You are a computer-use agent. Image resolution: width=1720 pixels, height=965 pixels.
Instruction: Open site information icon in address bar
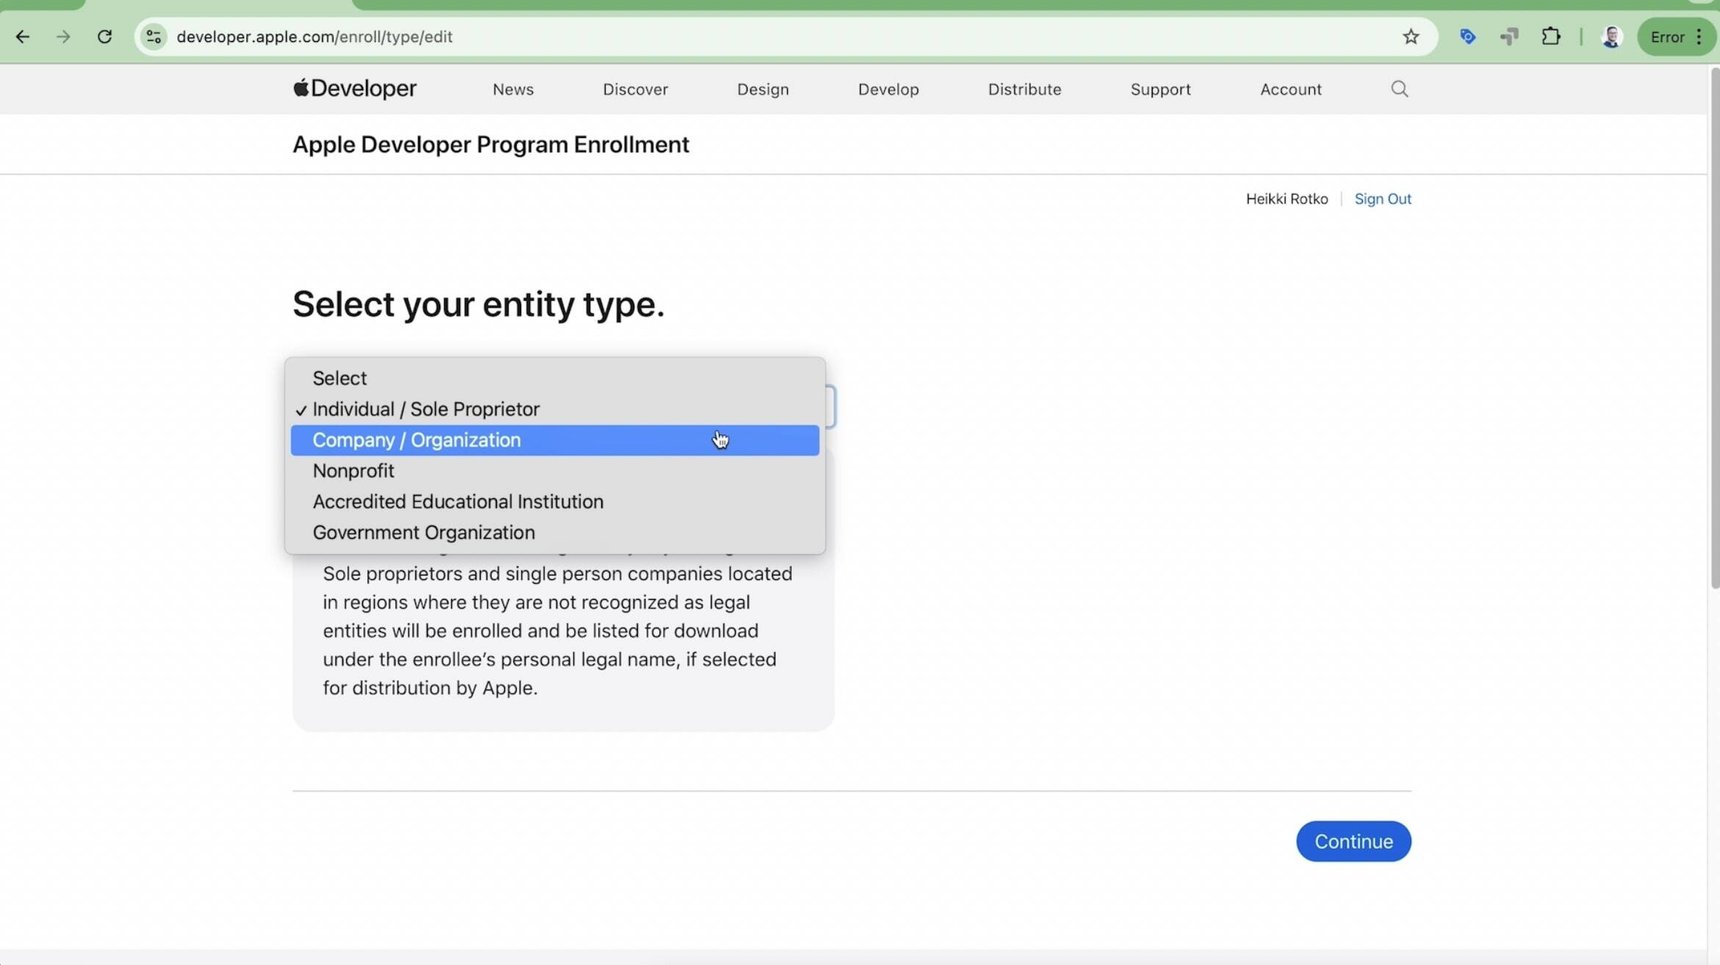click(152, 36)
